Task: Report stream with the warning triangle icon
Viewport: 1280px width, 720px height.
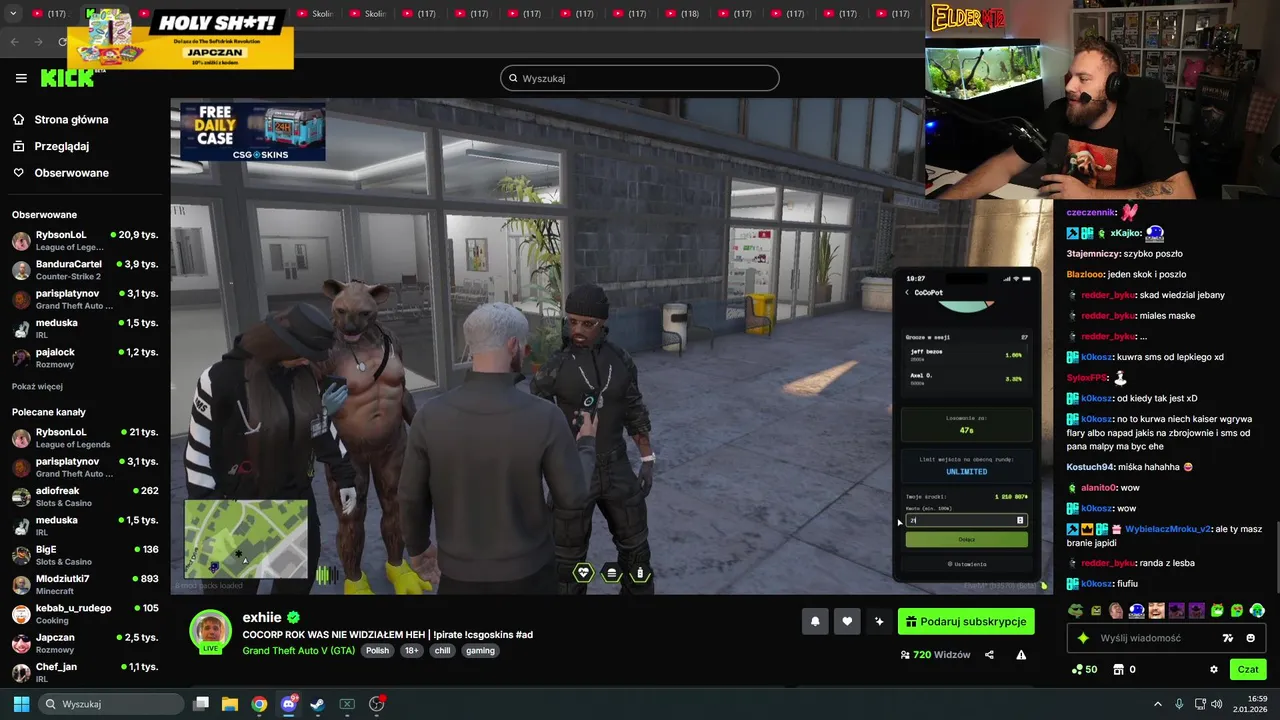Action: point(1021,655)
